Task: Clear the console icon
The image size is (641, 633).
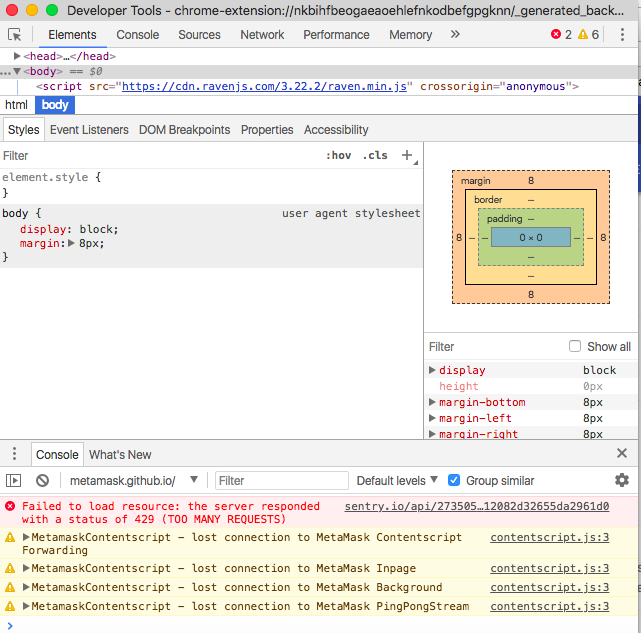Action: pyautogui.click(x=42, y=480)
